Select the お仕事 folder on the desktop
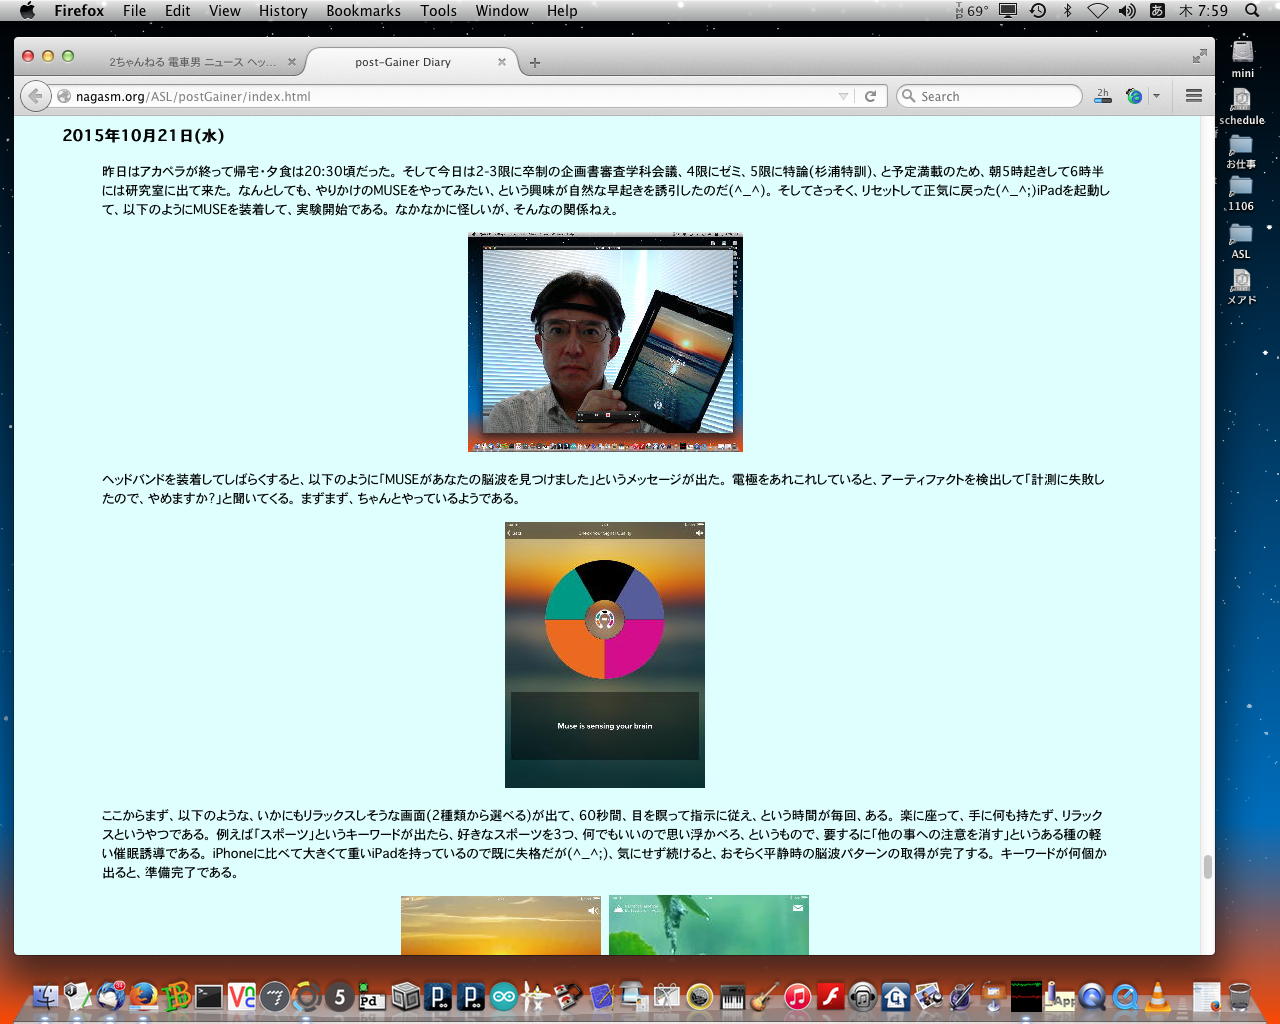This screenshot has height=1024, width=1280. click(1241, 152)
